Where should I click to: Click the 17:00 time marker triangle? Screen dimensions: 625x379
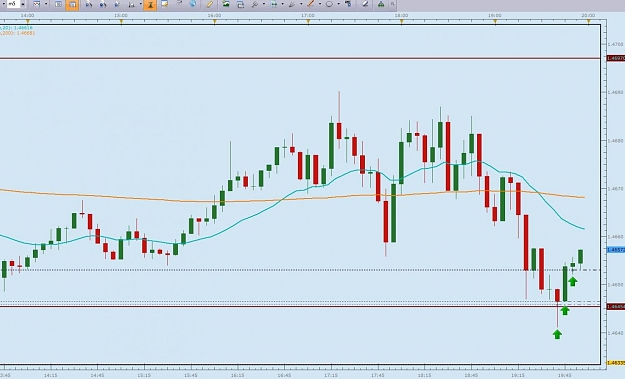308,22
